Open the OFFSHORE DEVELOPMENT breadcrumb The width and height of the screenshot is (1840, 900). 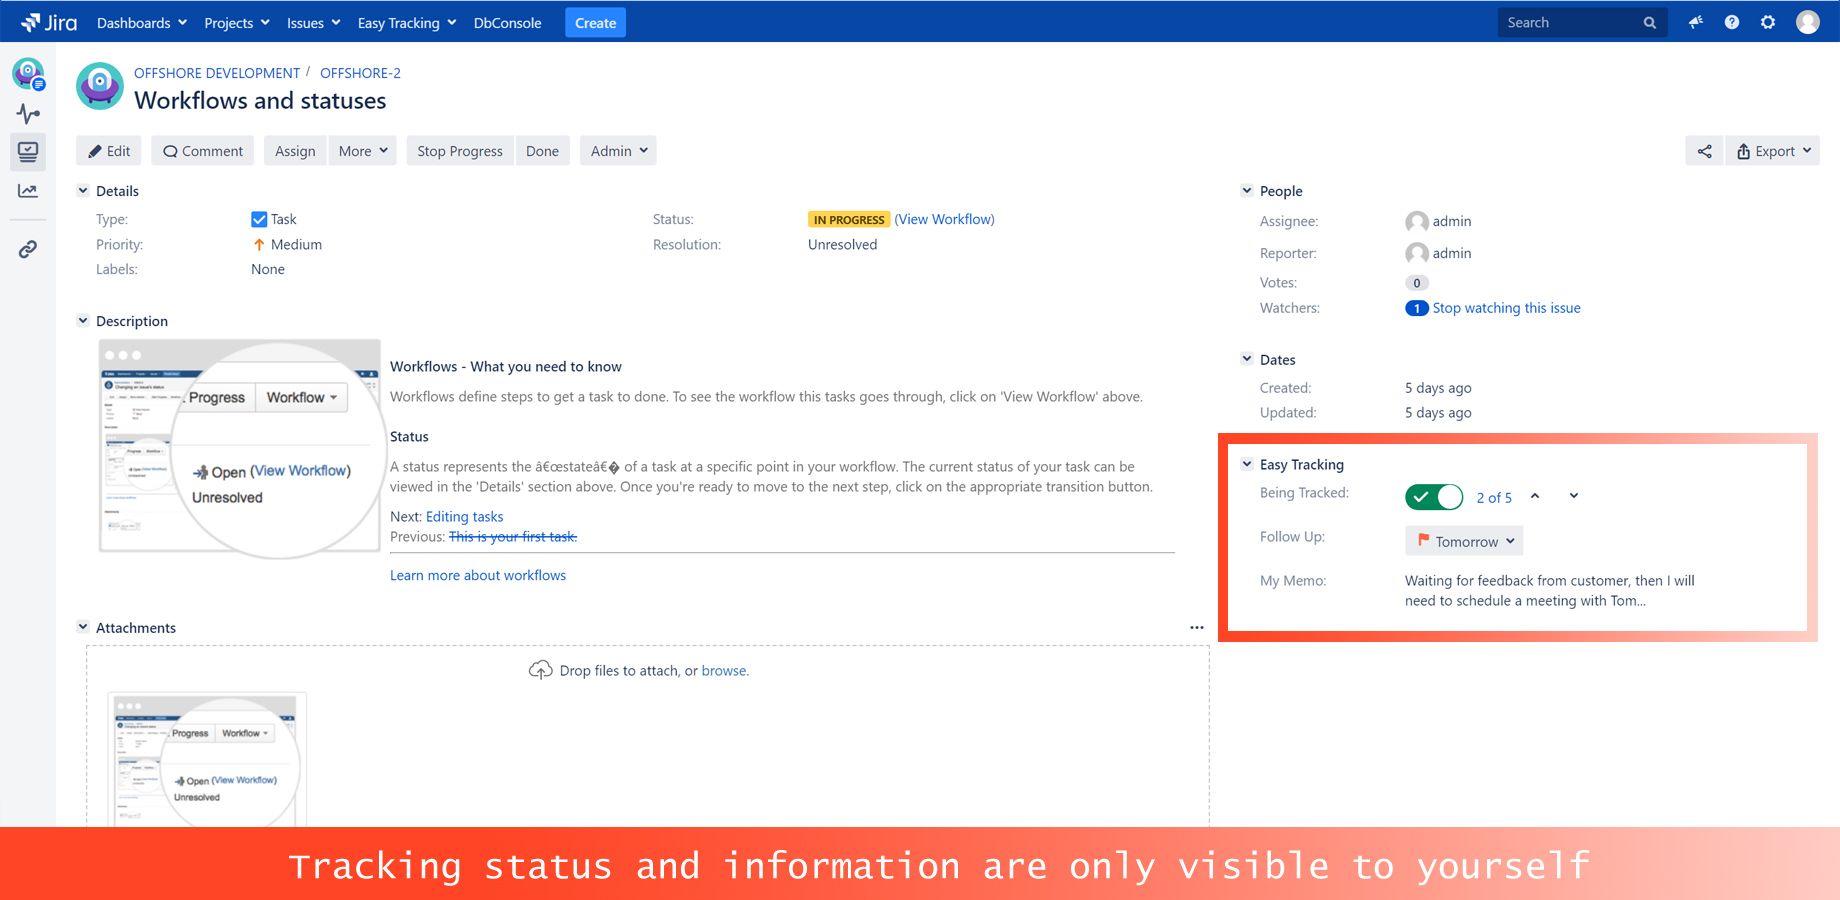(x=217, y=73)
